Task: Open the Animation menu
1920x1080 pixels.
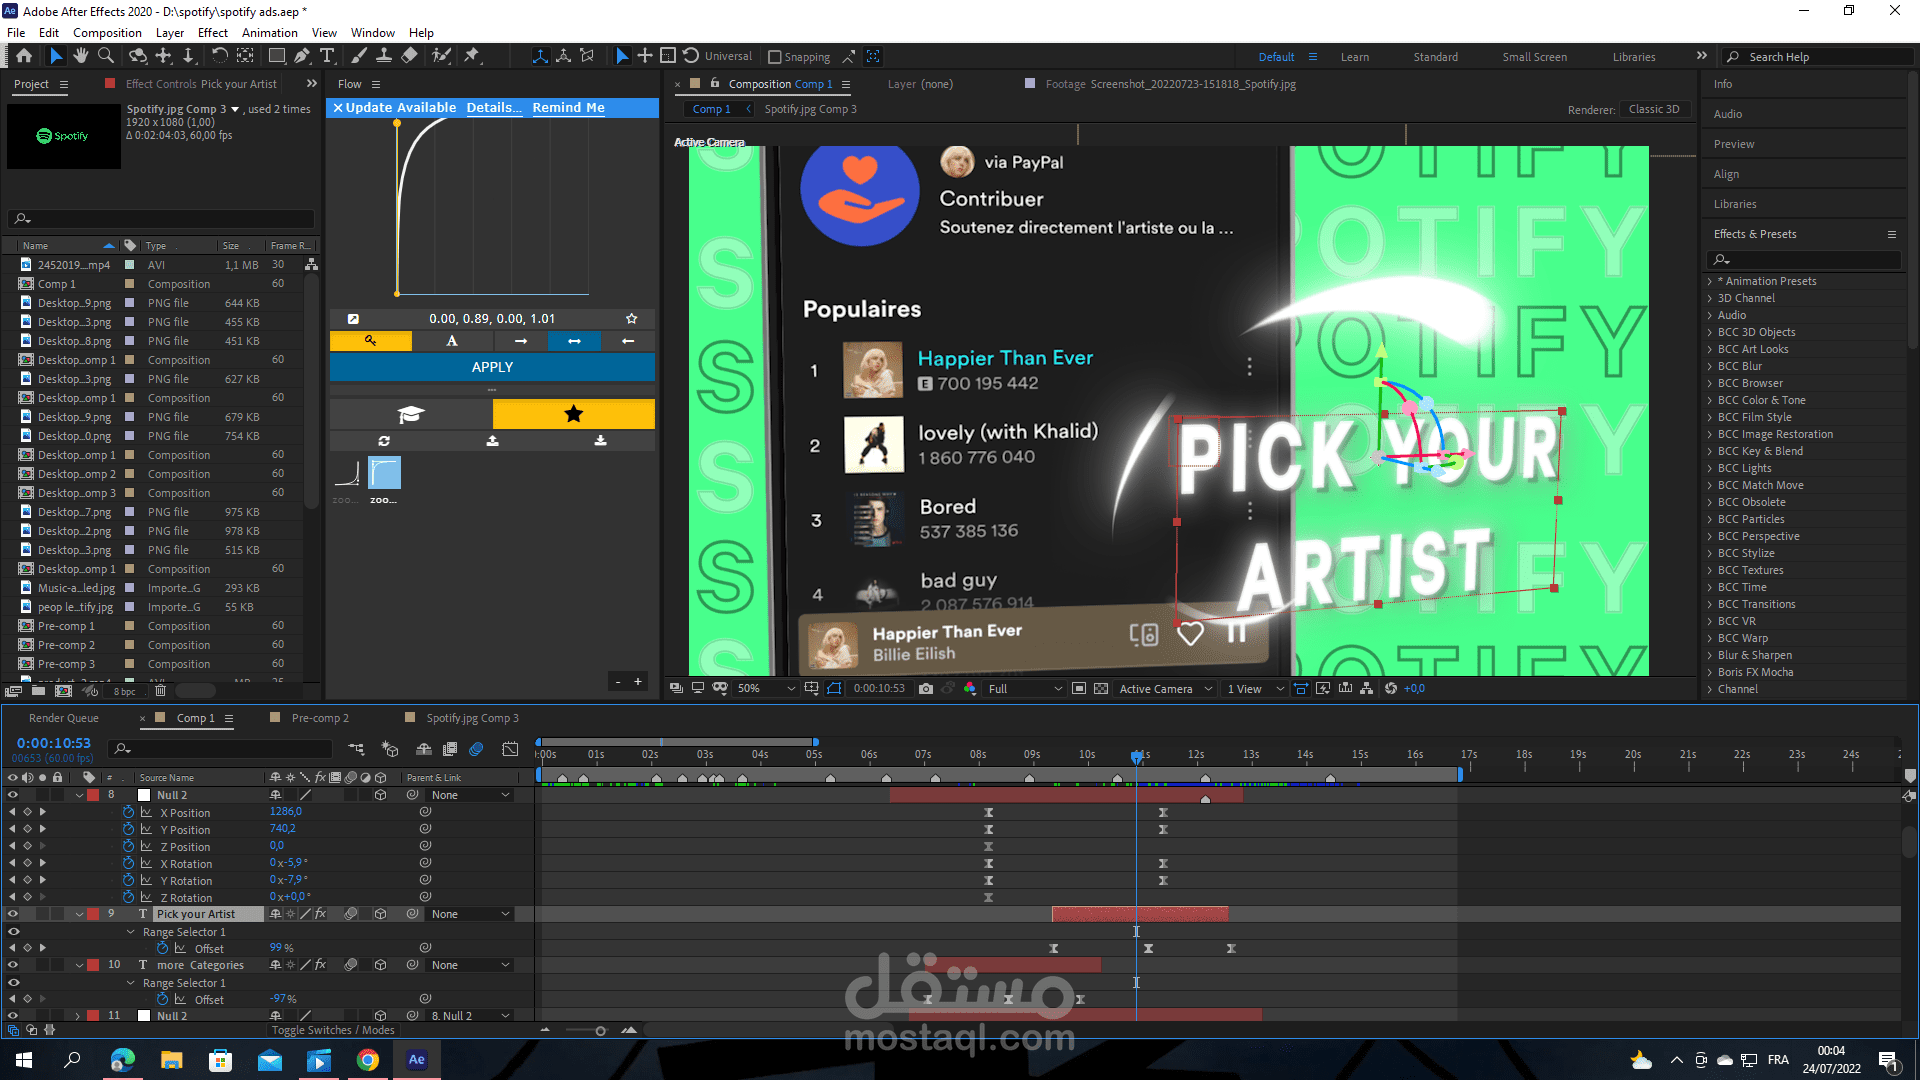Action: [x=269, y=32]
